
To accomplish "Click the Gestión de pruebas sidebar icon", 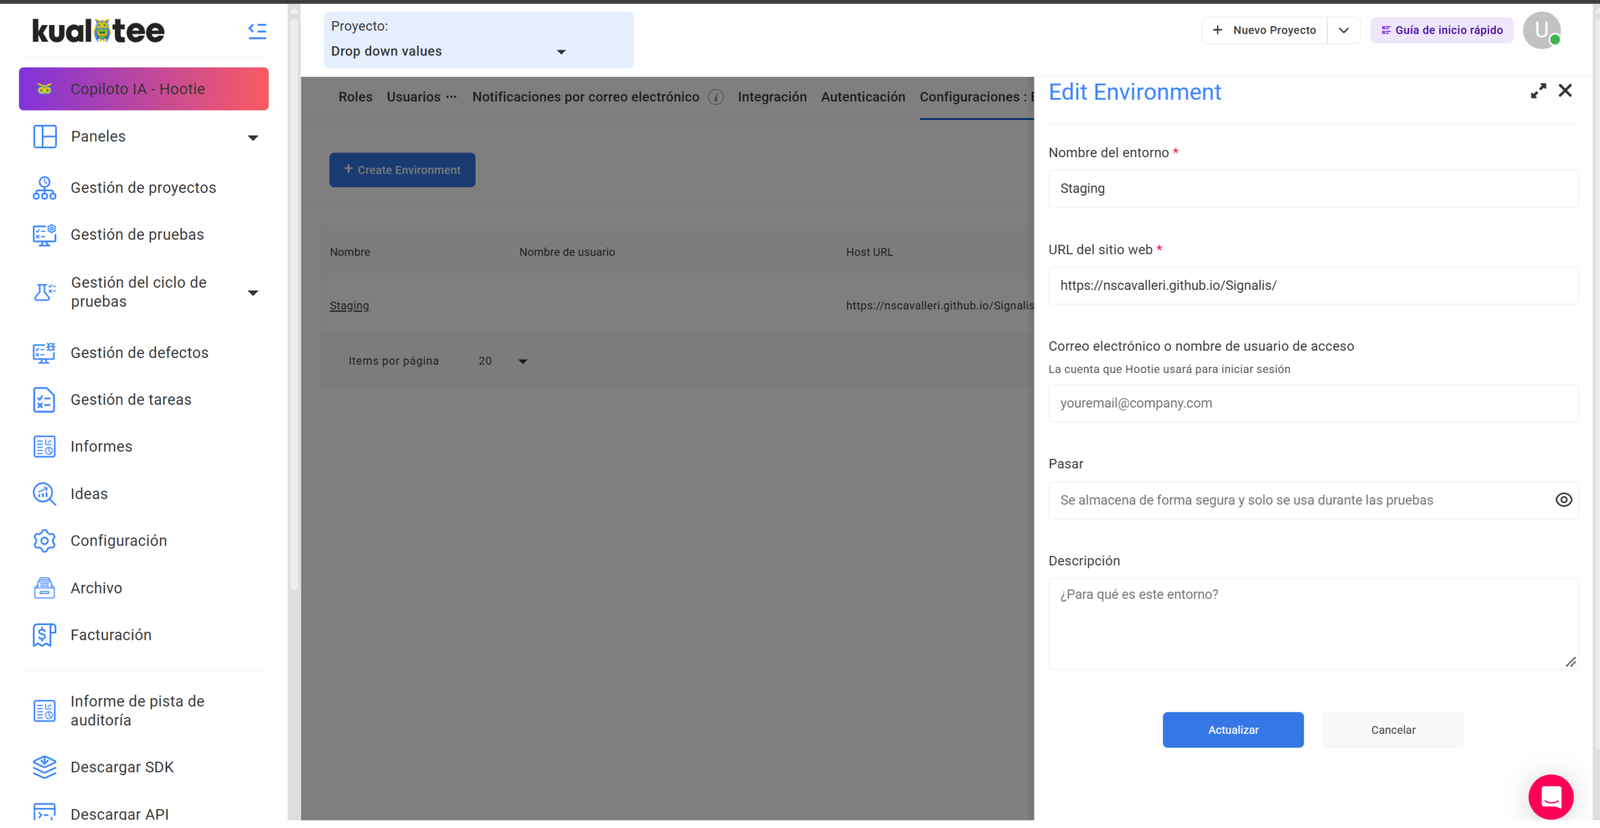I will tap(44, 235).
